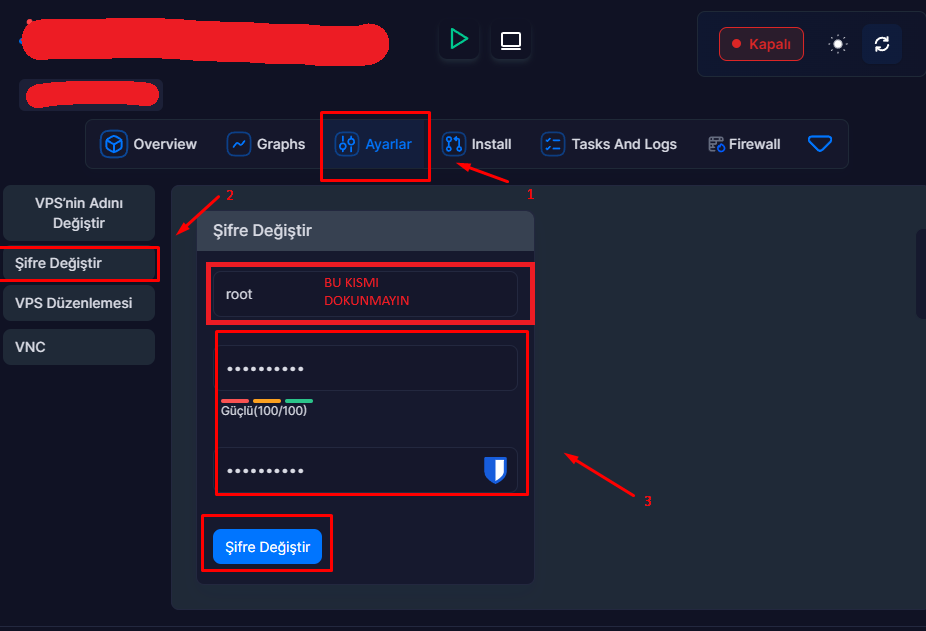Expand more tabs with the blue chevron

point(820,144)
